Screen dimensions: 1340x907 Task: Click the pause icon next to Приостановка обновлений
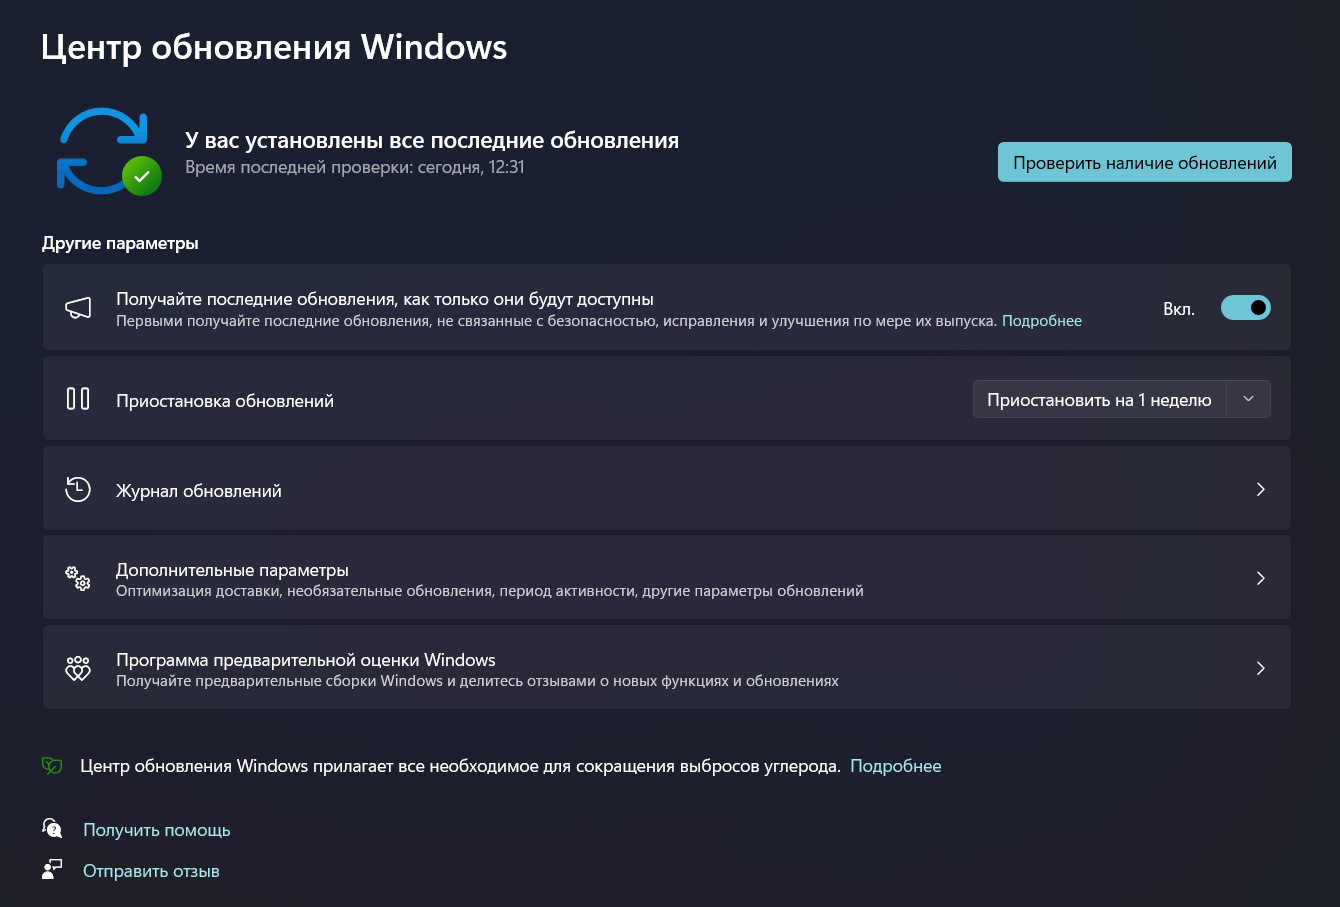78,399
